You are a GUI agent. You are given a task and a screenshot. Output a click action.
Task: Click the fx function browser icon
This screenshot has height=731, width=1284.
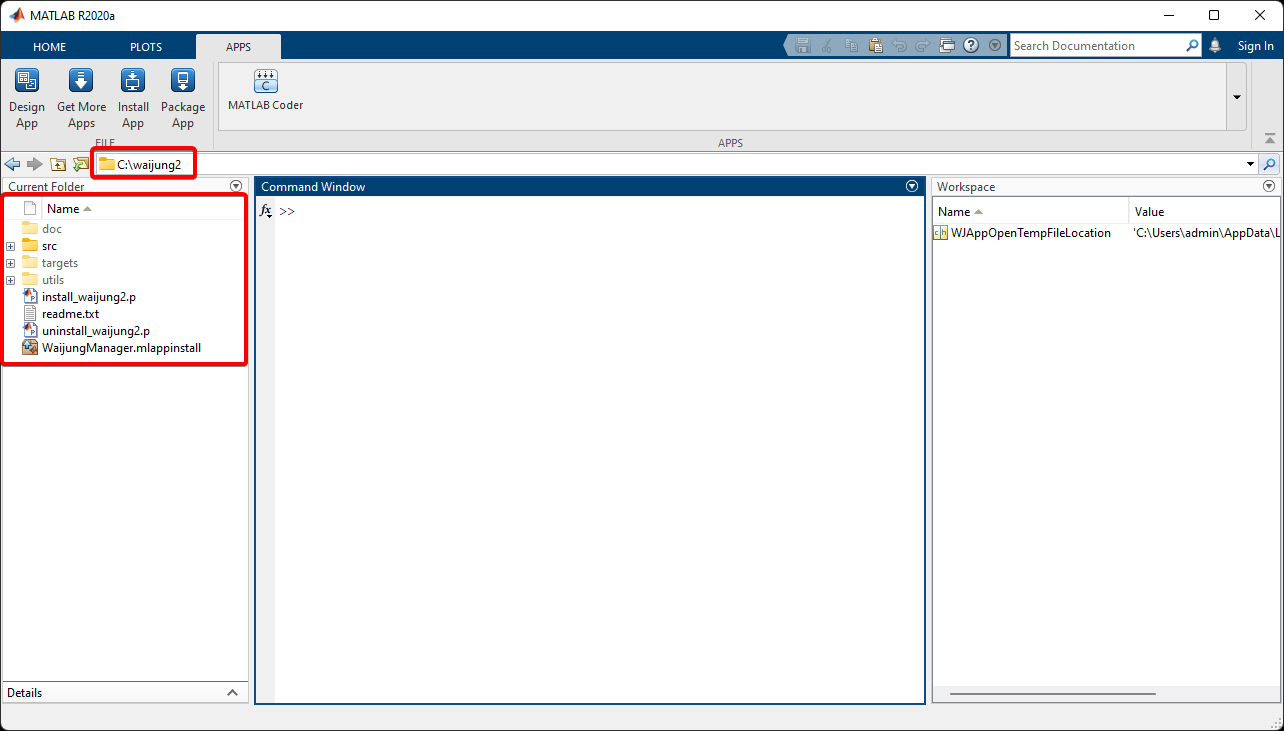tap(265, 211)
